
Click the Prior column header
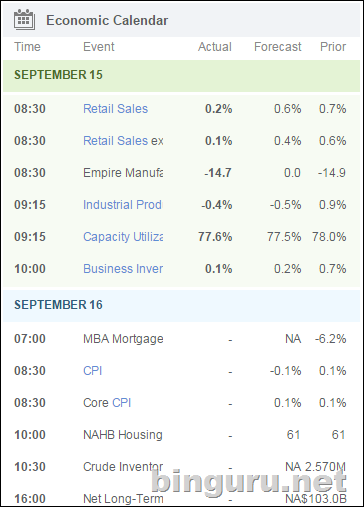(x=333, y=47)
